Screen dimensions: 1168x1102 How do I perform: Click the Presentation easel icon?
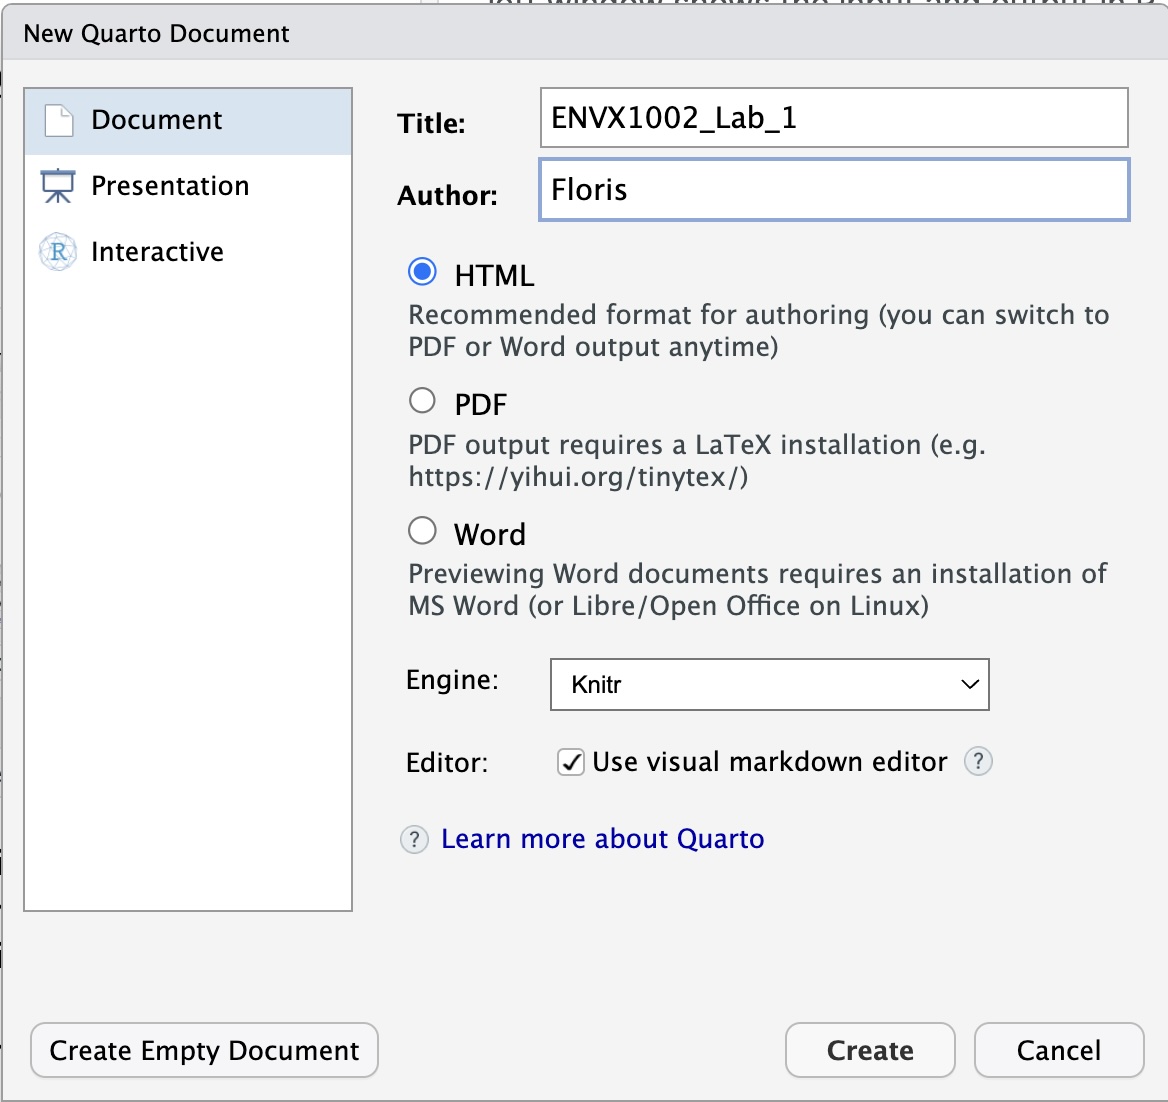(58, 186)
